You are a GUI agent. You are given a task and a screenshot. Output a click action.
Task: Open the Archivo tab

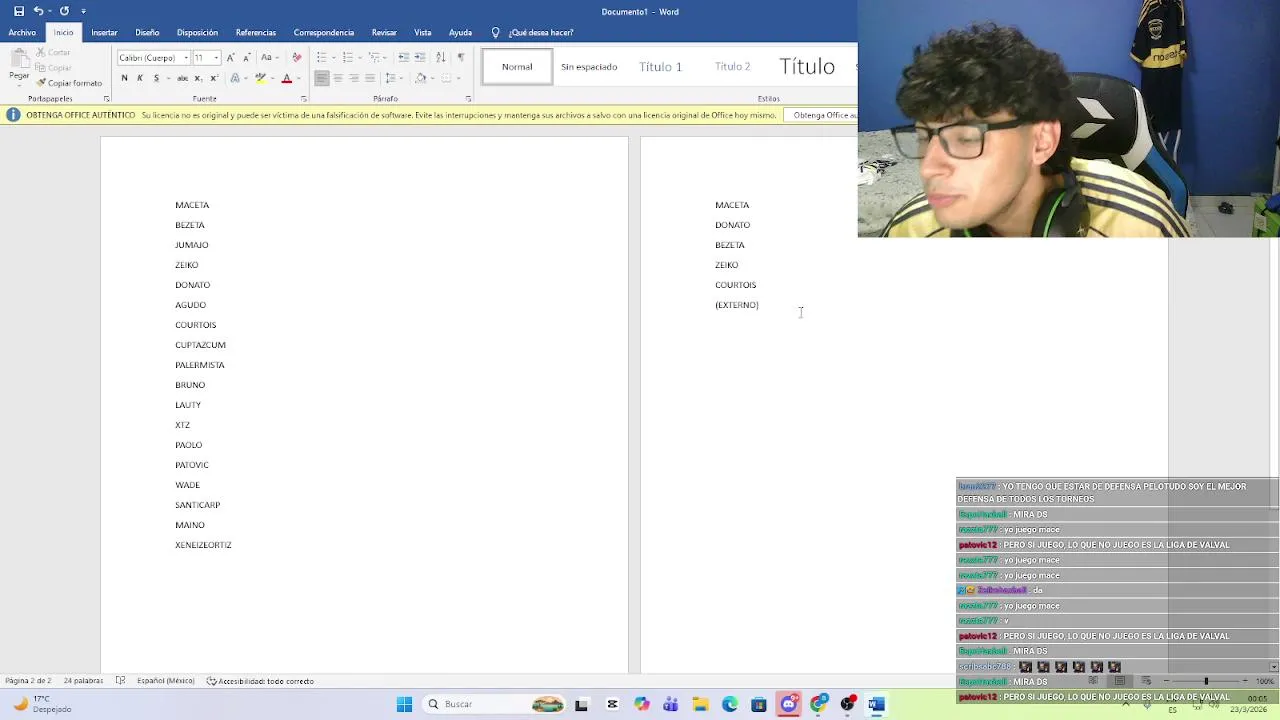click(x=22, y=32)
